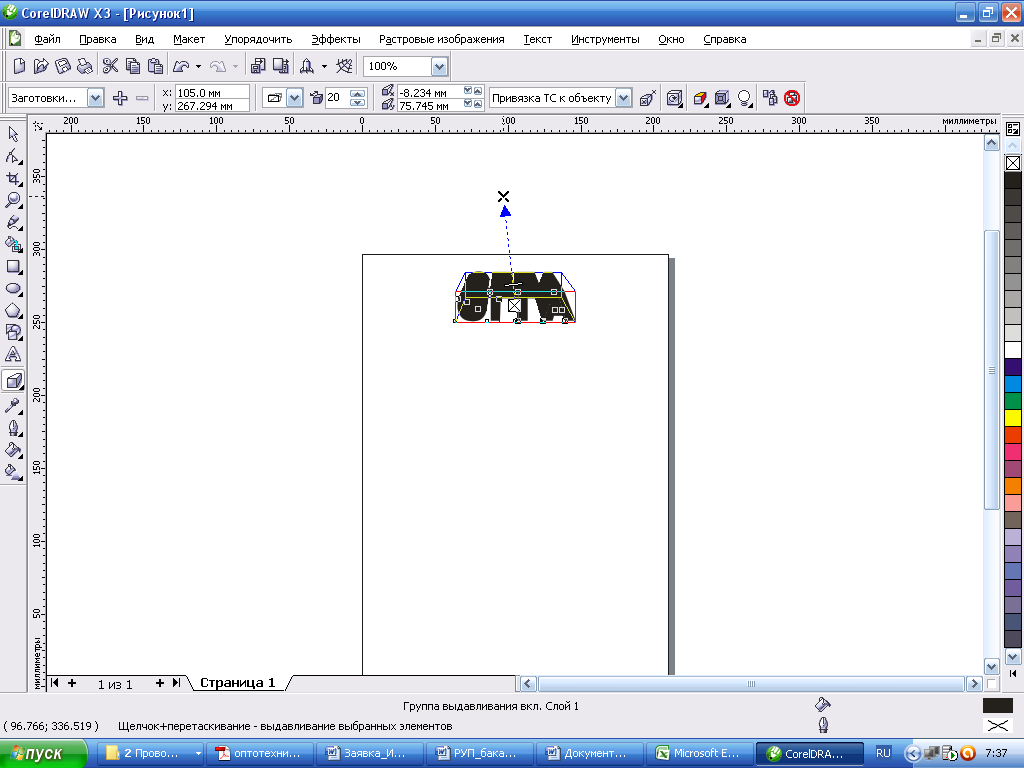Select the Outline pen tool
The image size is (1024, 768).
[13, 428]
